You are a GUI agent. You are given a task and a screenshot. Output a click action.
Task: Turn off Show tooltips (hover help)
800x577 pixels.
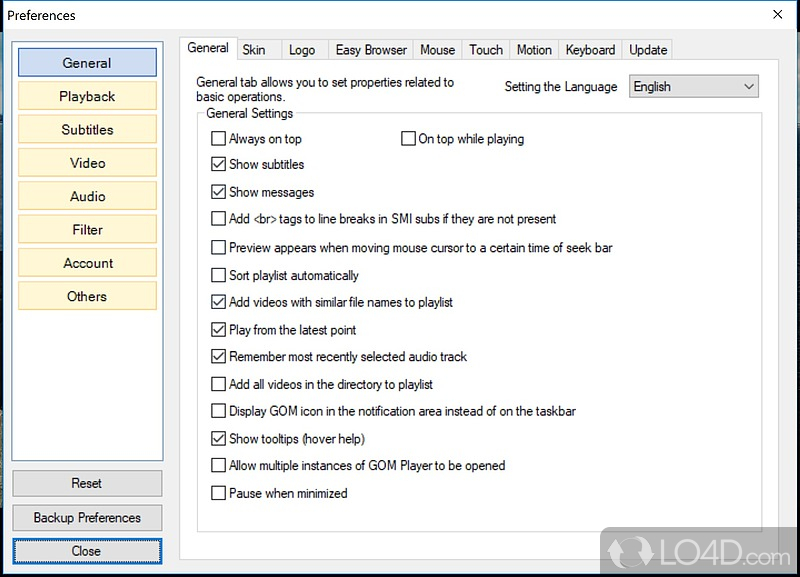tap(219, 438)
